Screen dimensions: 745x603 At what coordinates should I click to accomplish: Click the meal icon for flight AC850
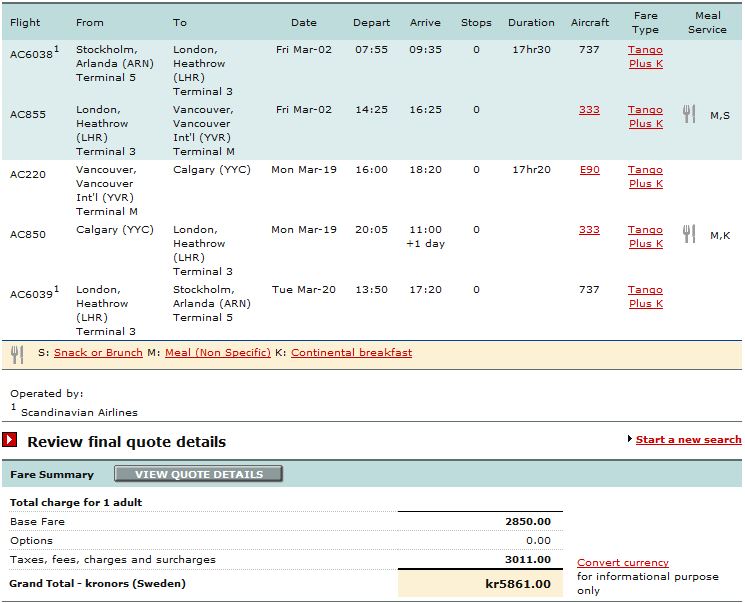(x=689, y=234)
